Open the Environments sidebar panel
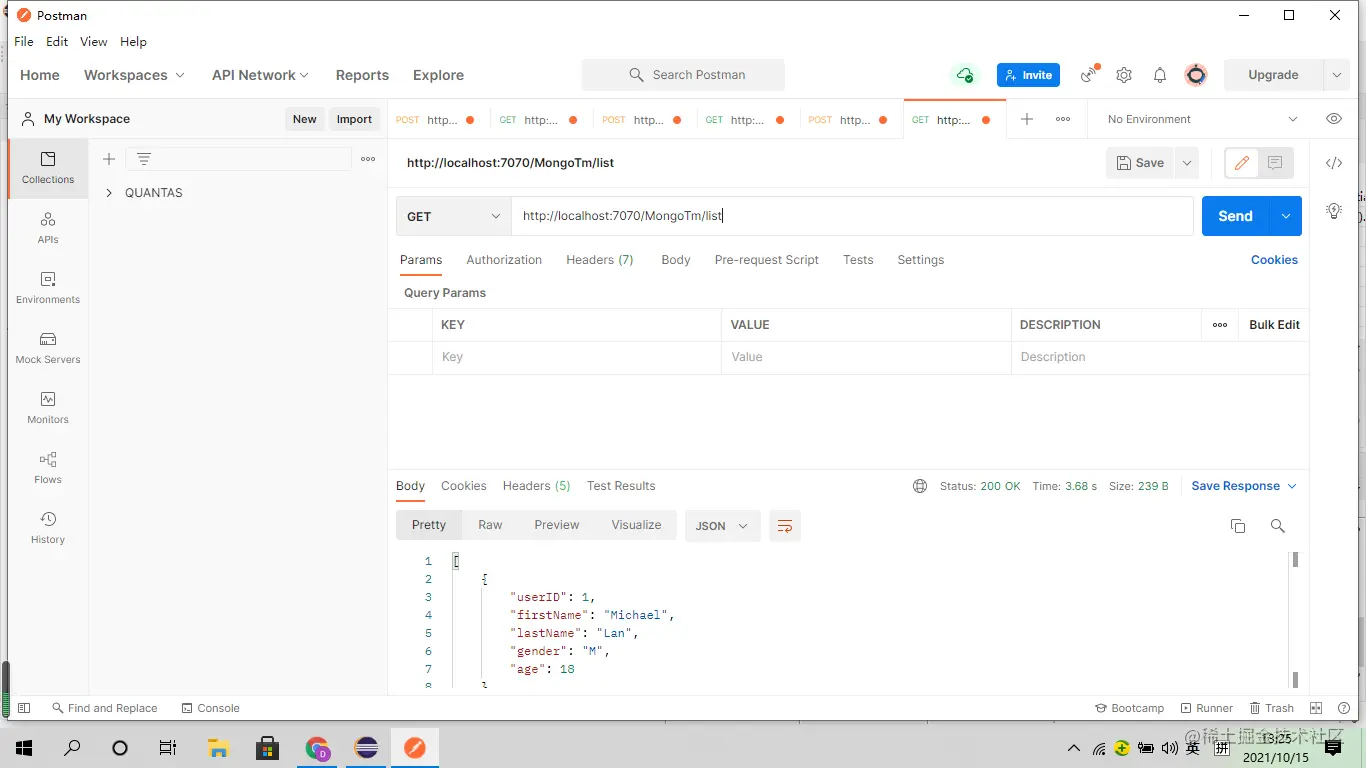 [x=48, y=288]
